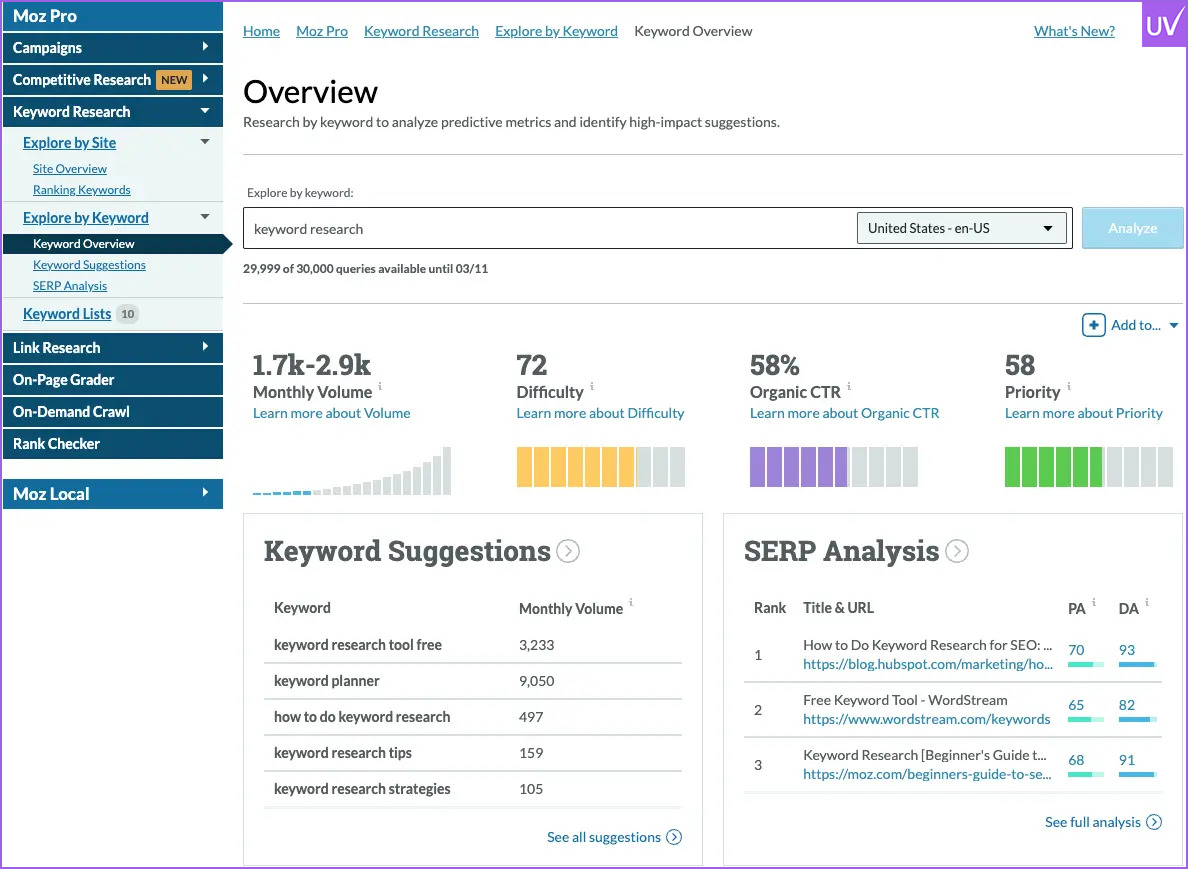The image size is (1188, 870).
Task: Click arrow icon beside See all suggestions
Action: click(674, 837)
